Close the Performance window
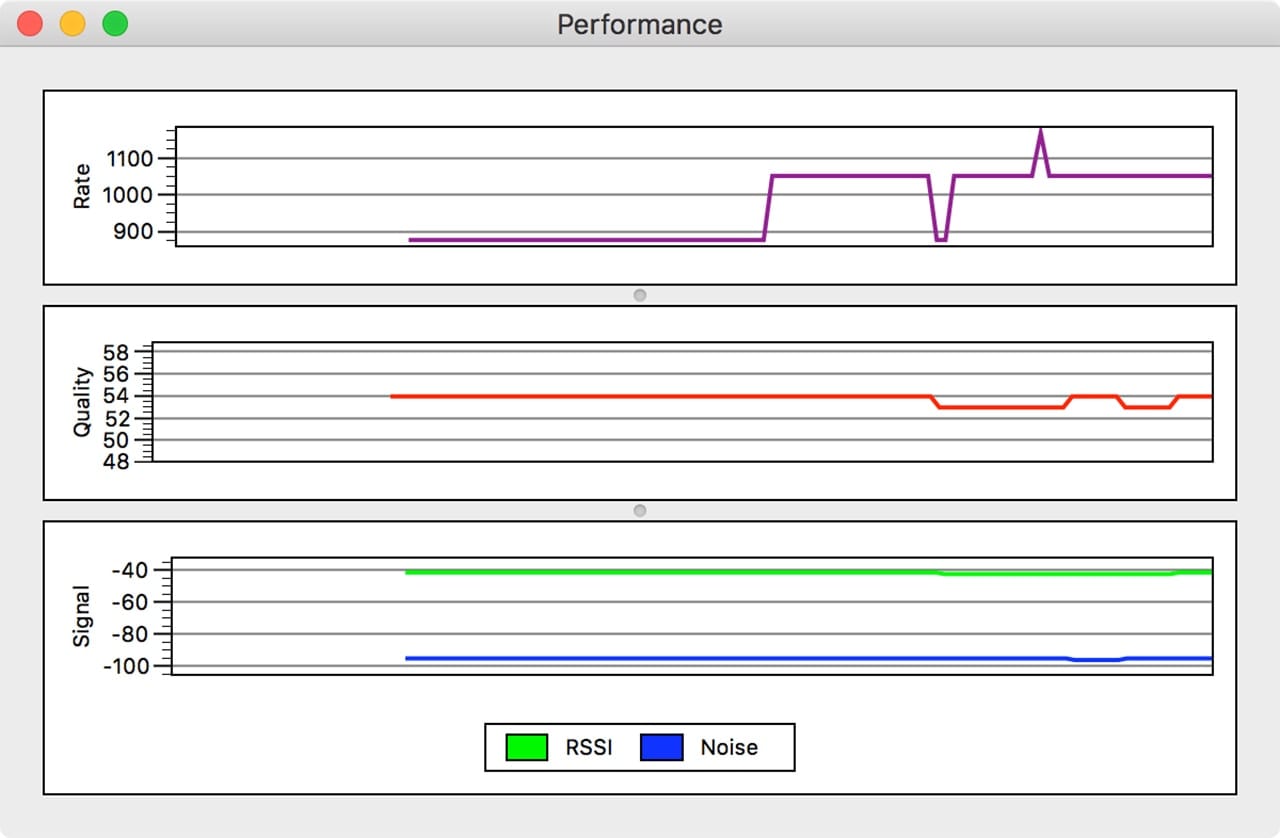Viewport: 1280px width, 838px height. [x=30, y=24]
